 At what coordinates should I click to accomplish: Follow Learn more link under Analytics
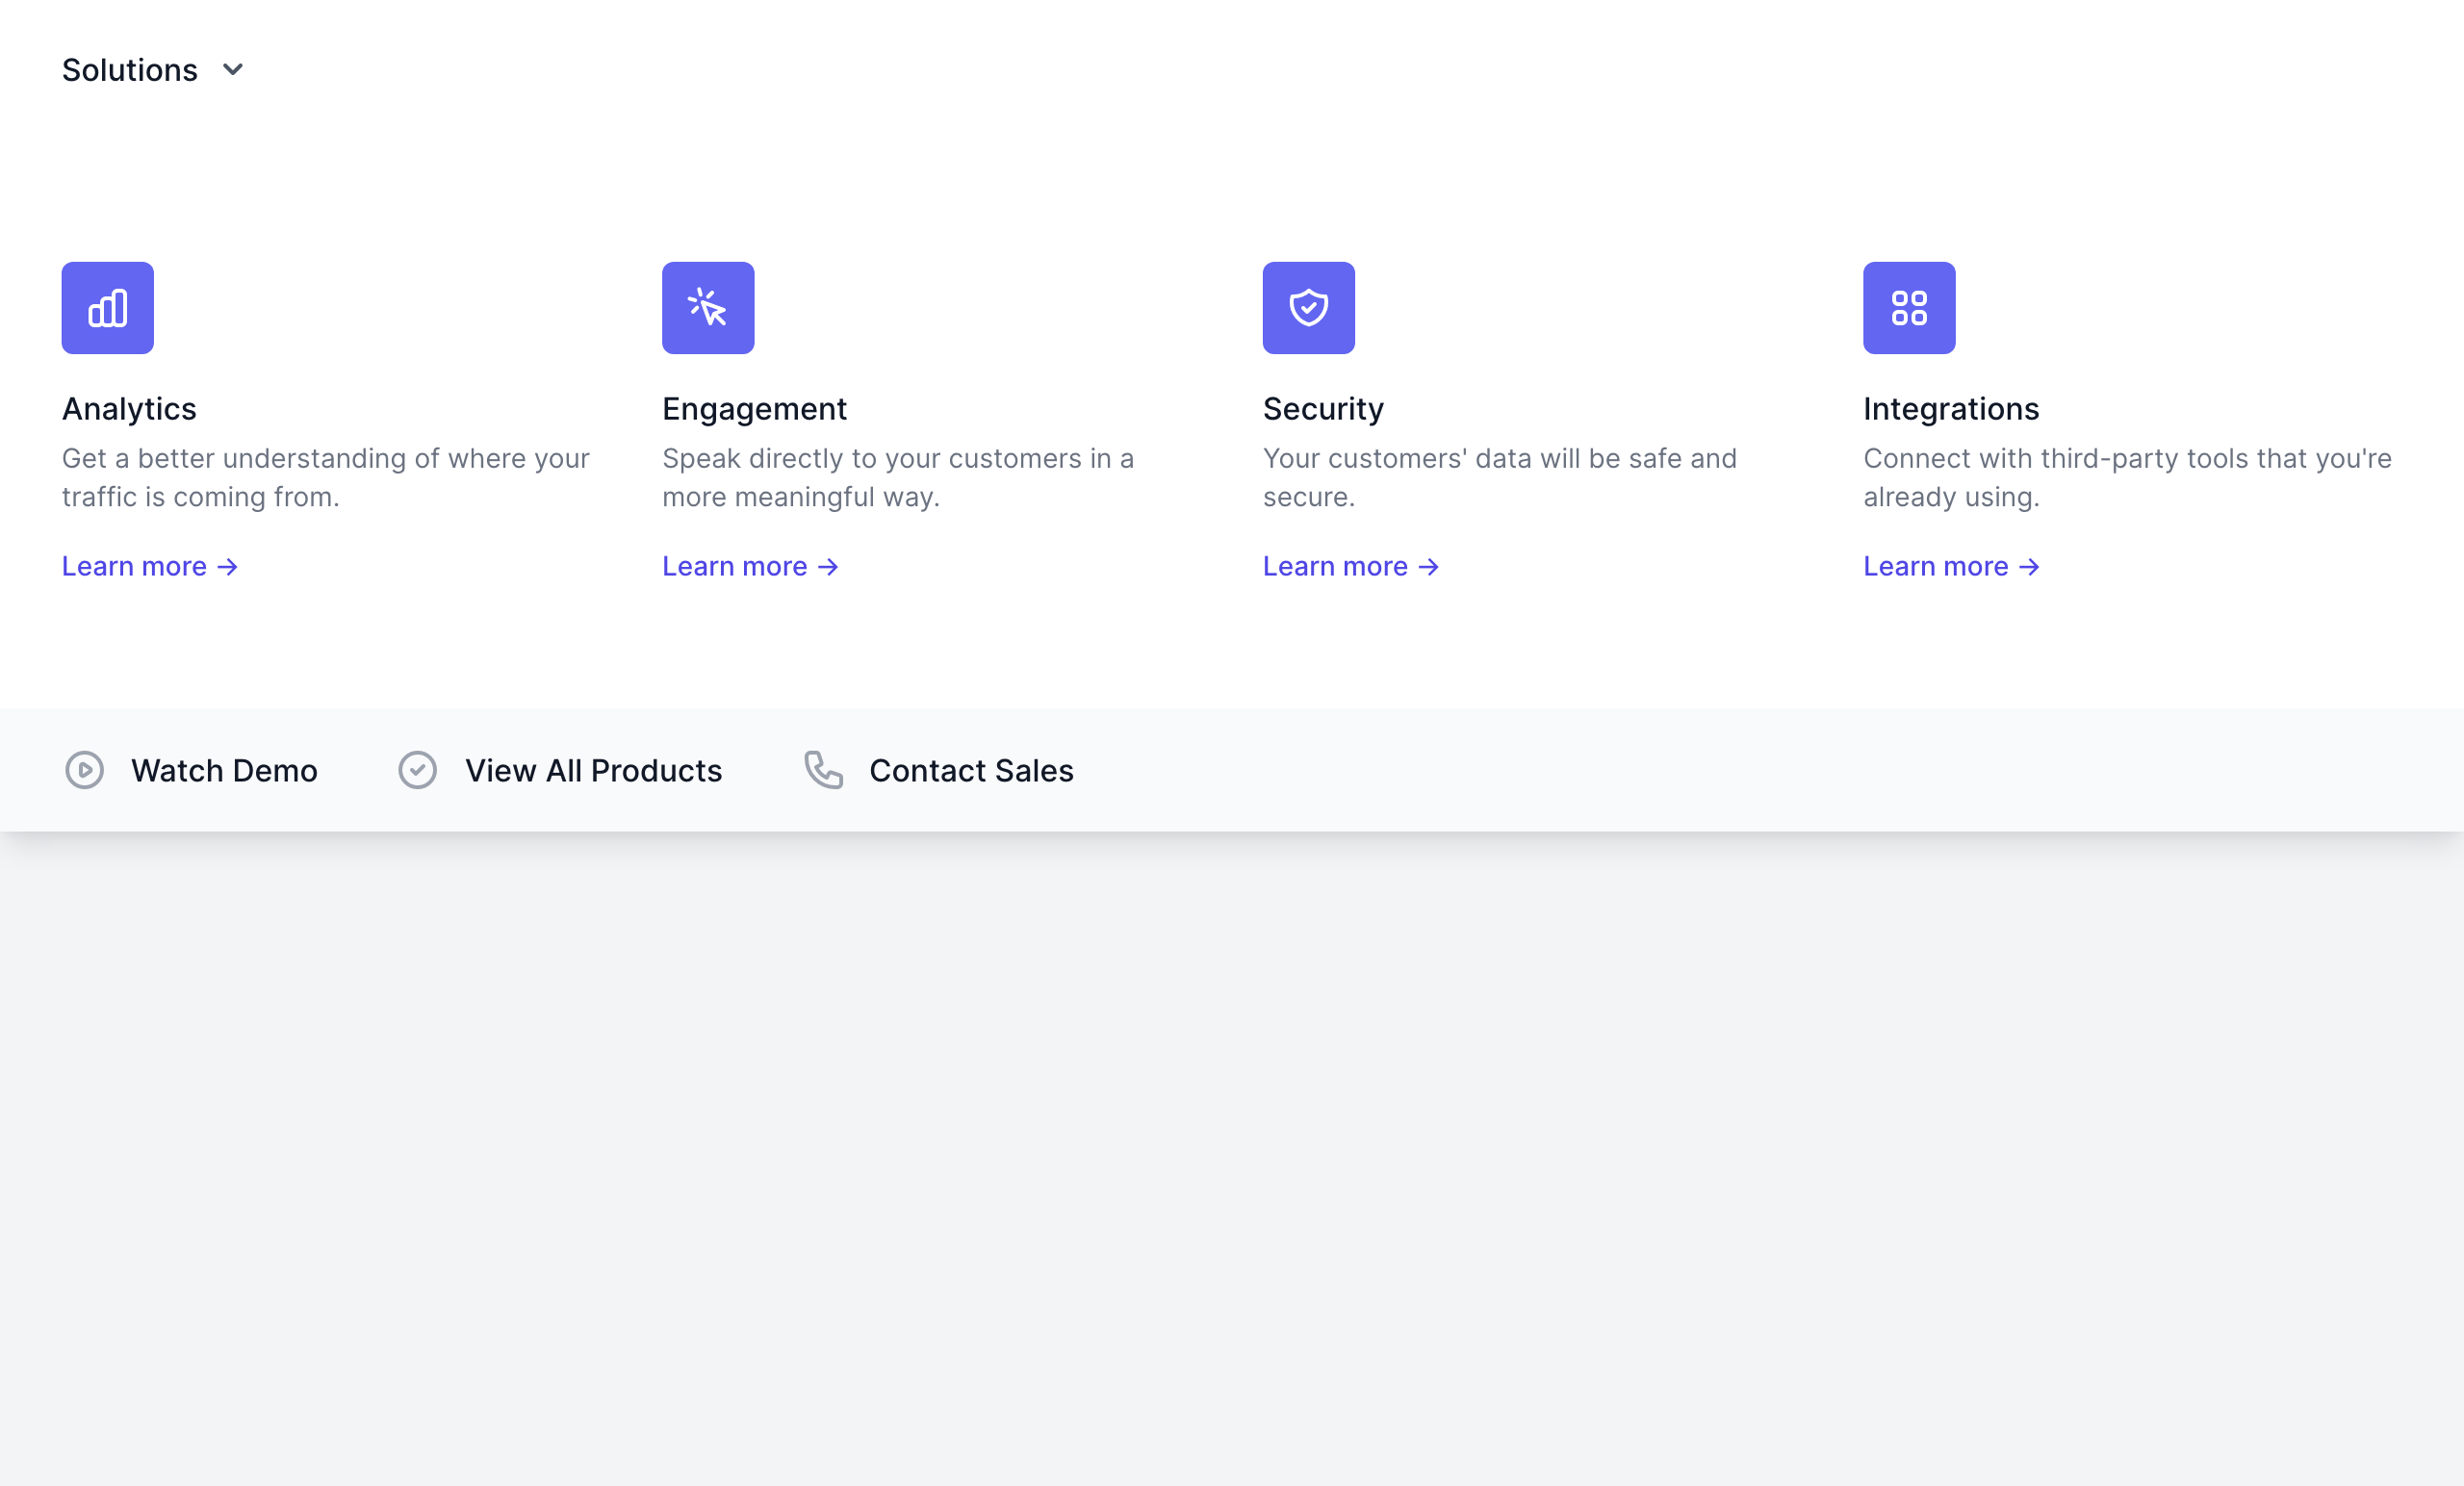[x=149, y=566]
